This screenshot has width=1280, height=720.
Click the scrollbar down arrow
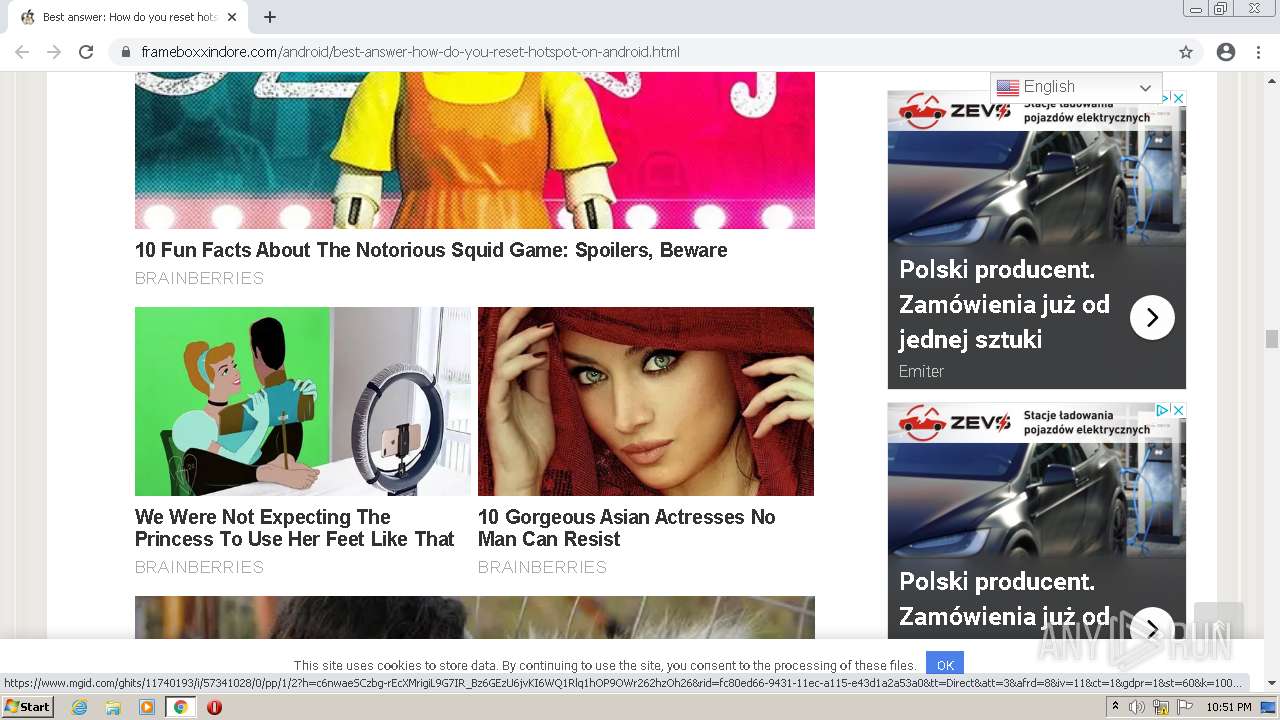click(x=1272, y=683)
